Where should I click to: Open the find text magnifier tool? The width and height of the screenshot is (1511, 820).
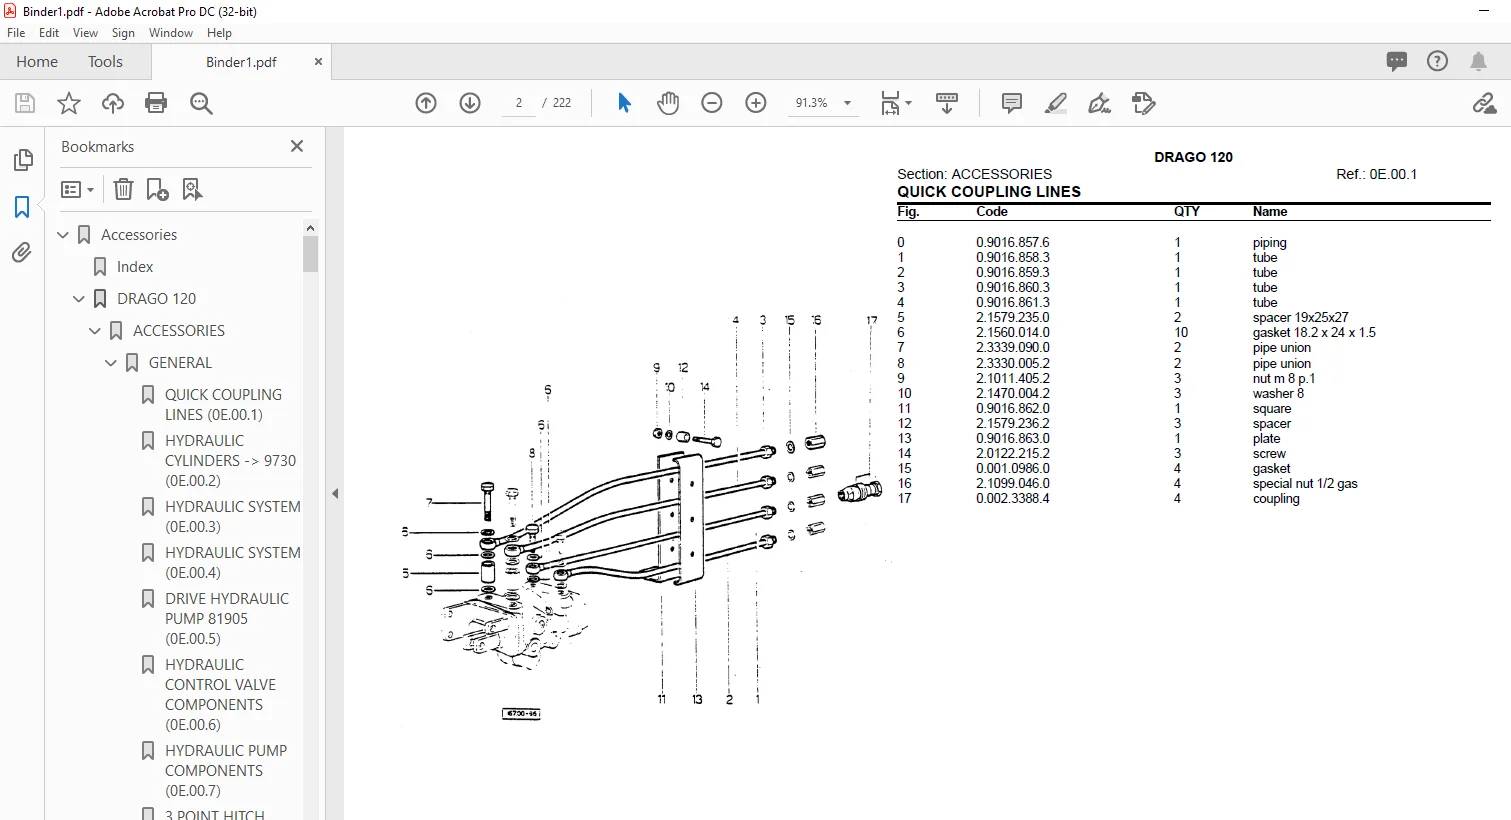click(201, 103)
